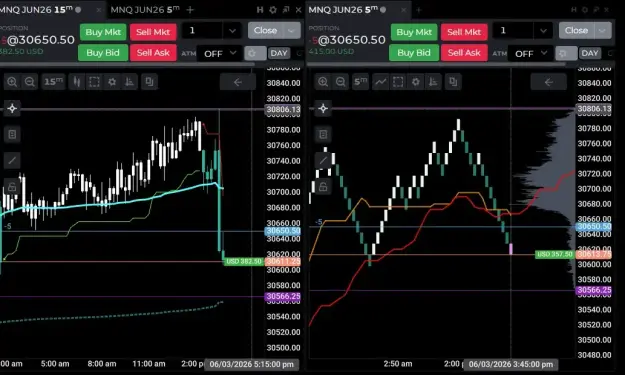Viewport: 625px width, 375px height.
Task: Open indicators icon on right 5m chart toolbar
Action: click(433, 82)
